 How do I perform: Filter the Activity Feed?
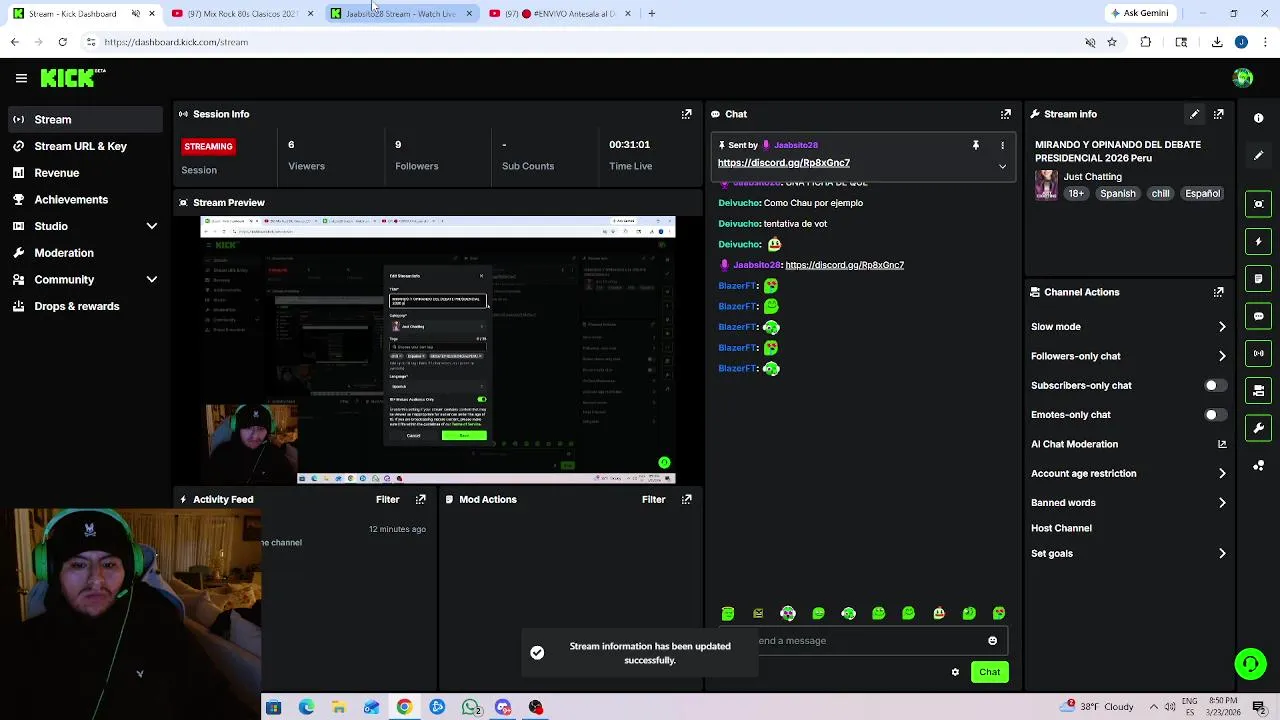[387, 499]
